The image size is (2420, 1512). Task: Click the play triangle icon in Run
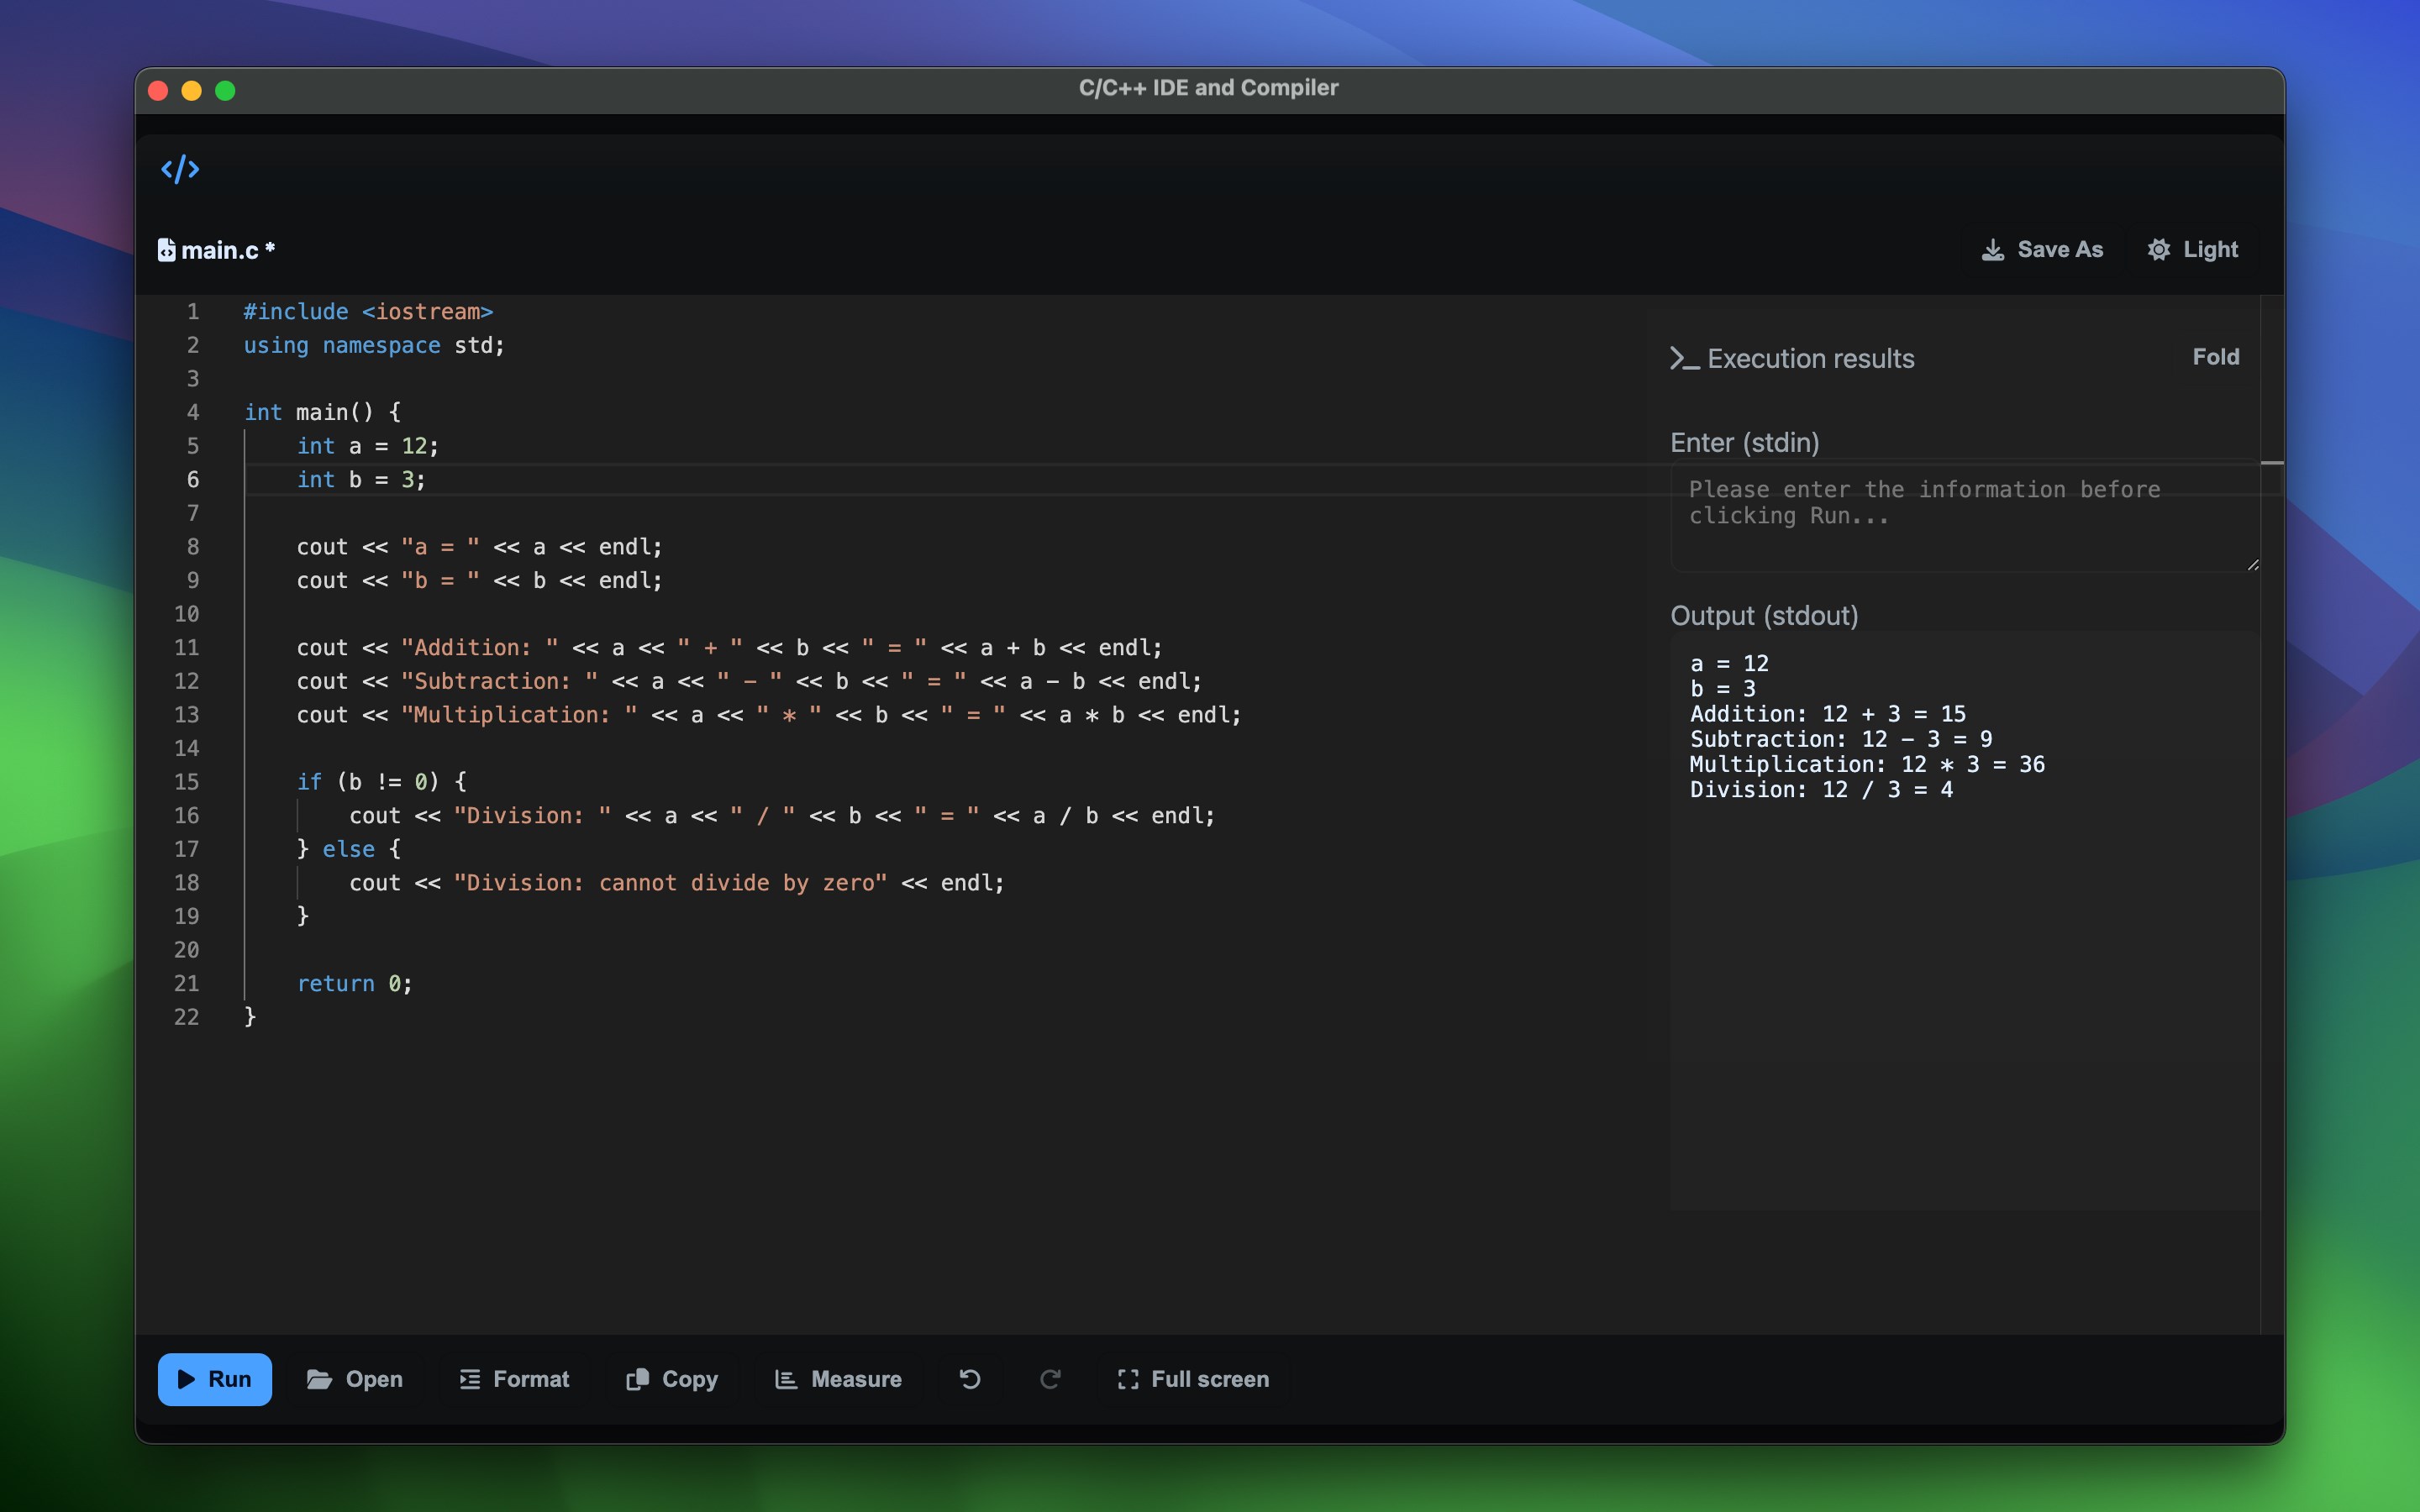(186, 1379)
